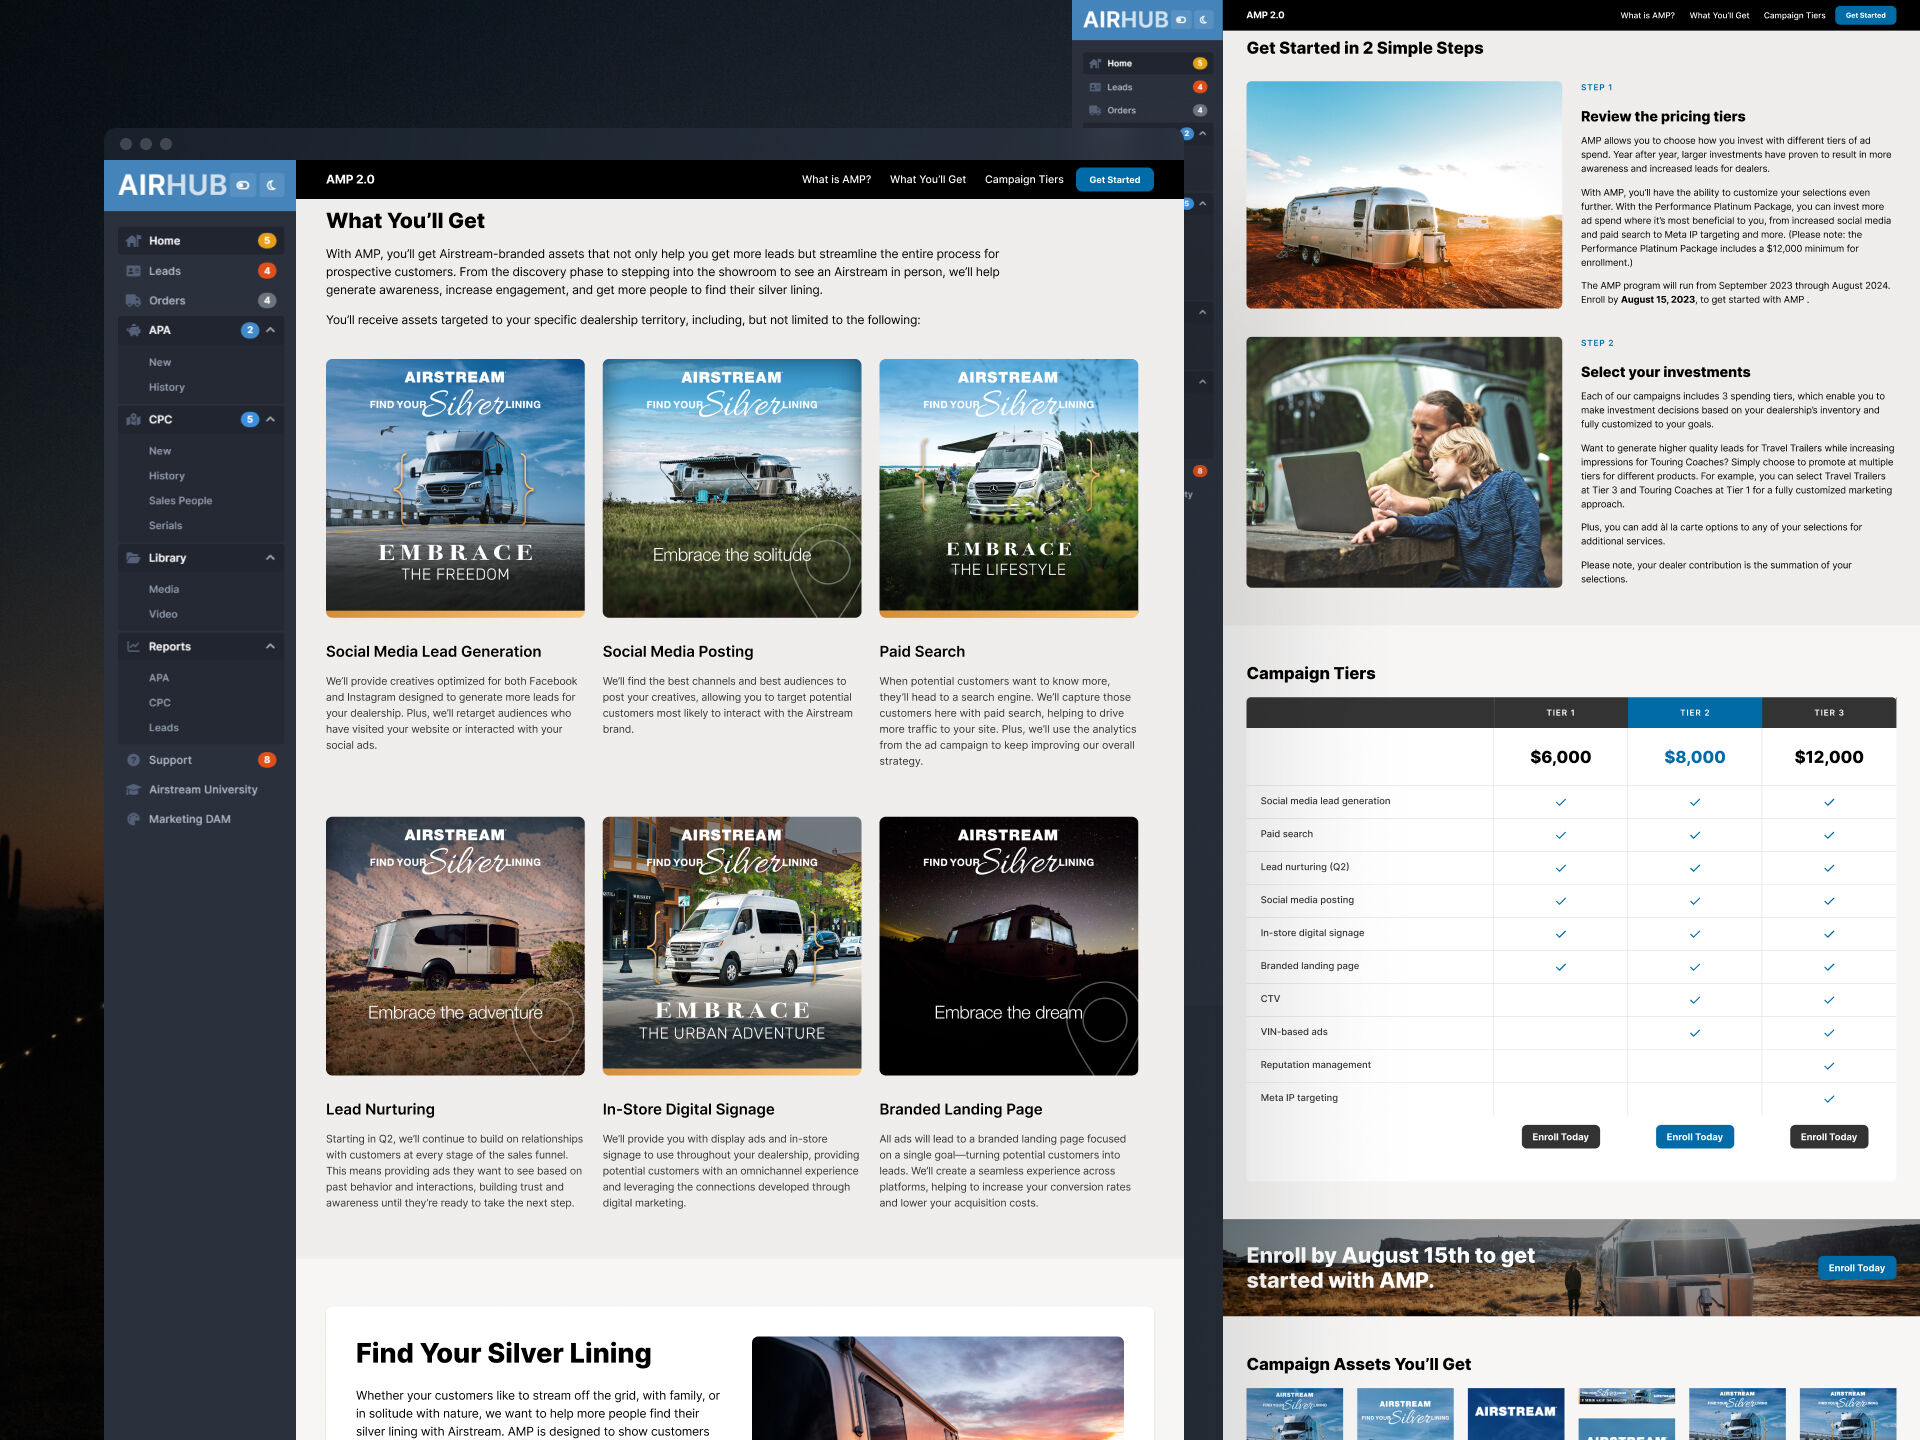This screenshot has height=1440, width=1920.
Task: Toggle dark mode moon in front window
Action: click(x=271, y=185)
